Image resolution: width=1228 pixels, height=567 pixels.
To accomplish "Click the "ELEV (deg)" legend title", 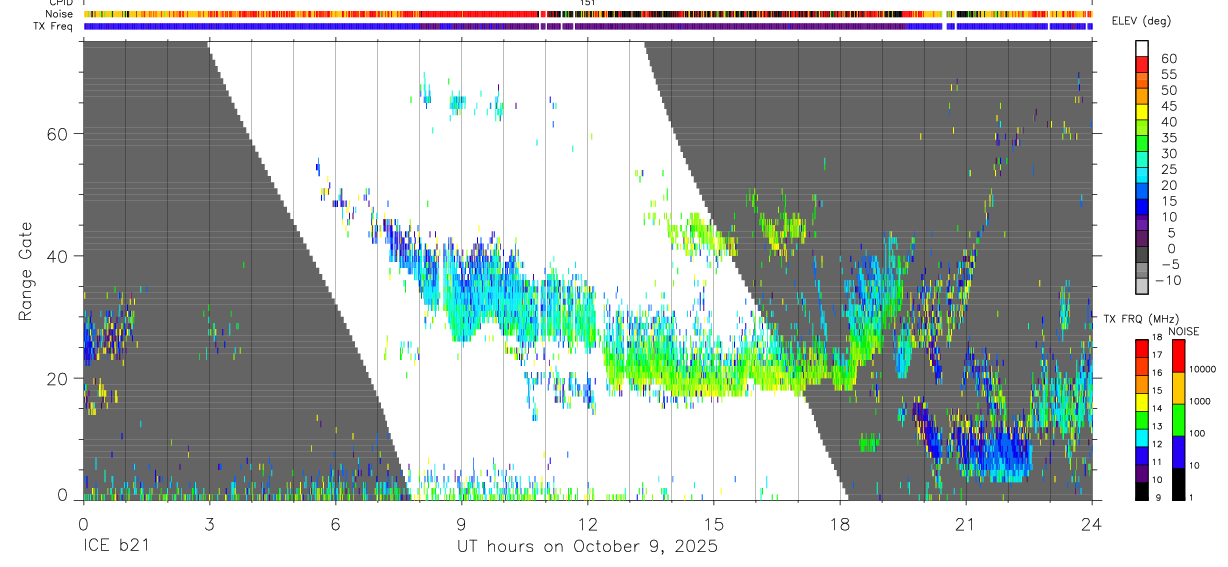I will tap(1143, 21).
